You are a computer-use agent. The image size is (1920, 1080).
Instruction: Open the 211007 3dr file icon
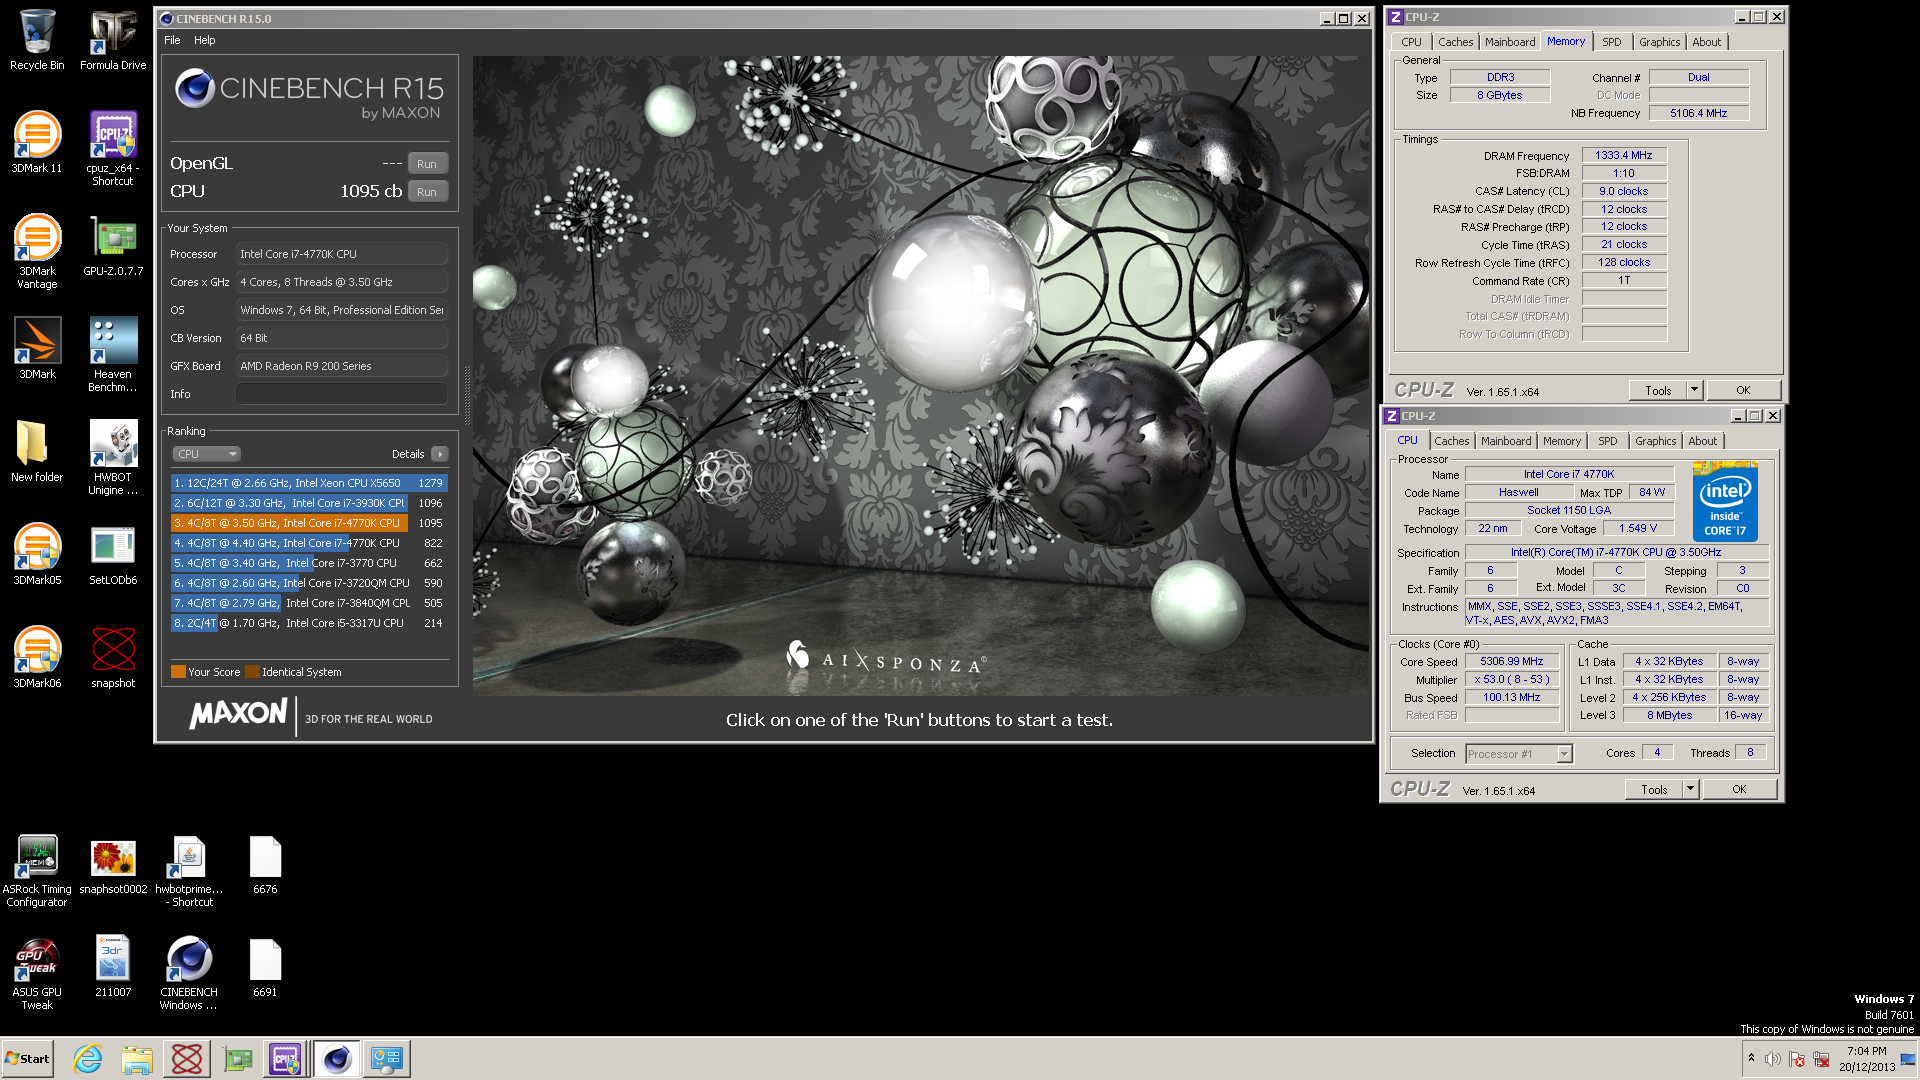click(113, 967)
